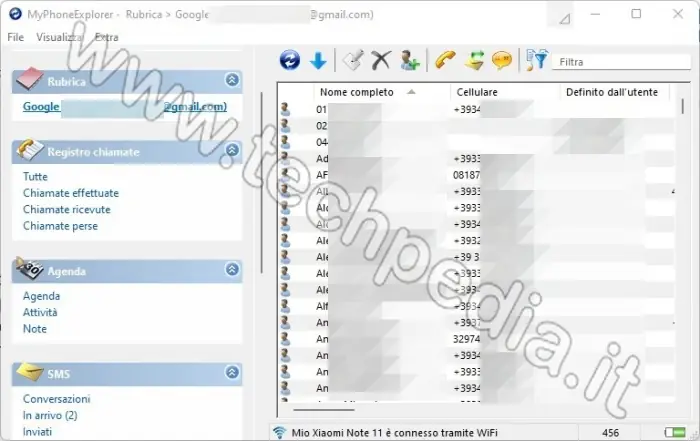Click the sort arrow beside Nome completo

[x=411, y=92]
